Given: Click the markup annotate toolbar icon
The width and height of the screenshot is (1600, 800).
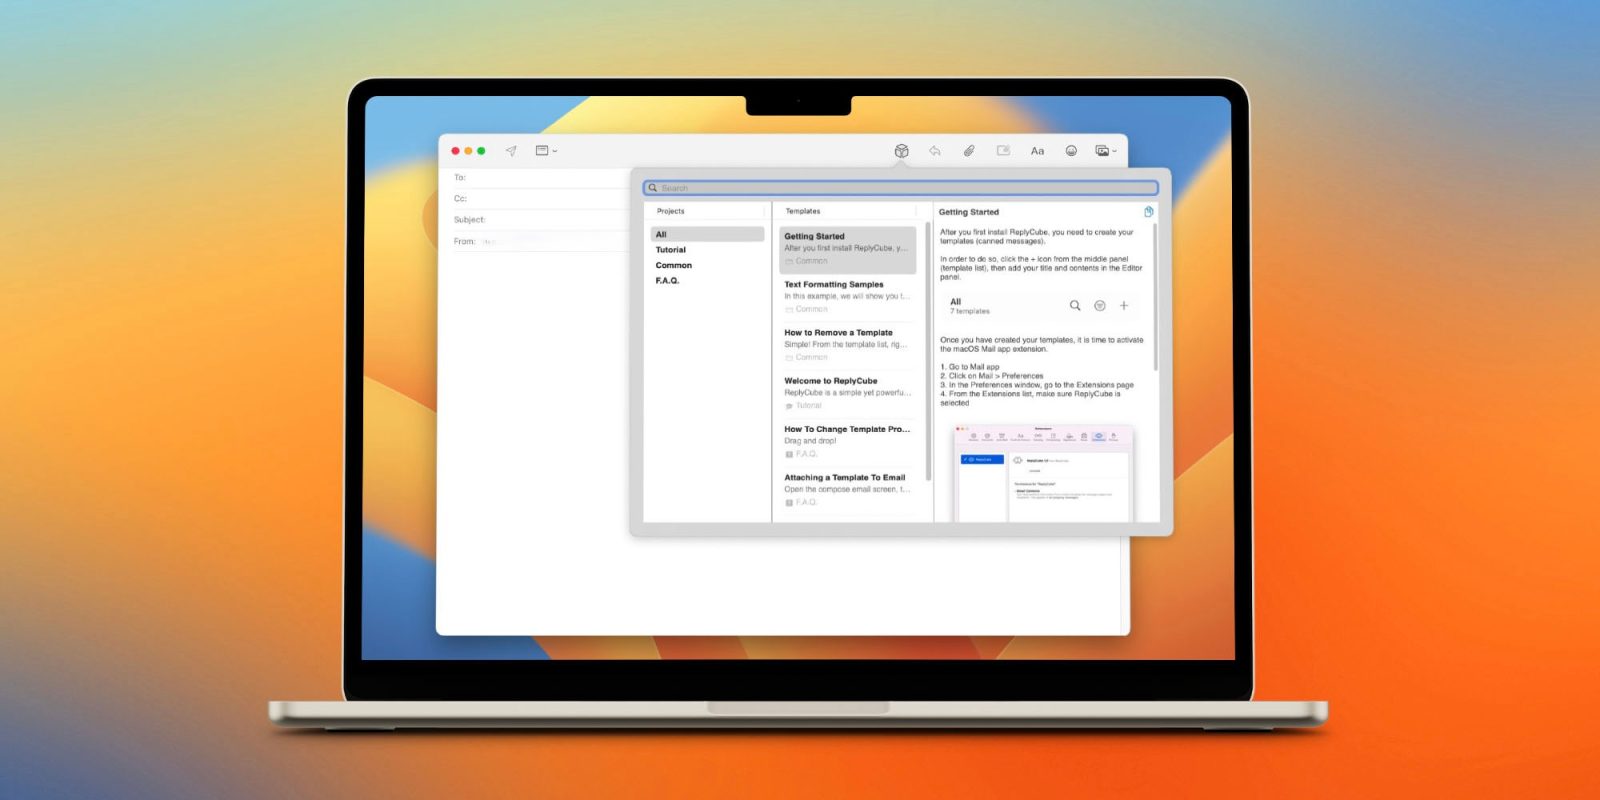Looking at the screenshot, I should click(1003, 151).
